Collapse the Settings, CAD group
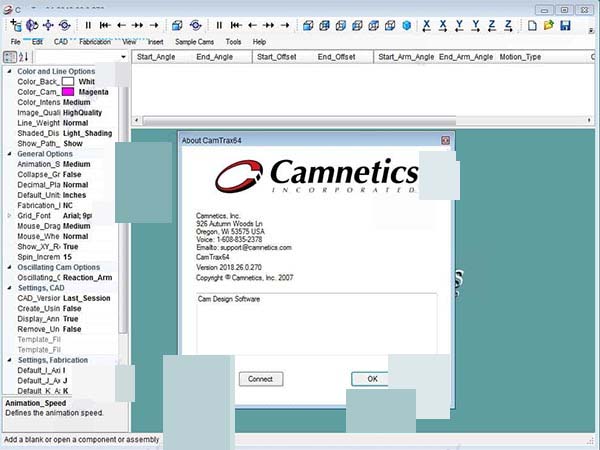Image resolution: width=600 pixels, height=450 pixels. click(x=10, y=288)
